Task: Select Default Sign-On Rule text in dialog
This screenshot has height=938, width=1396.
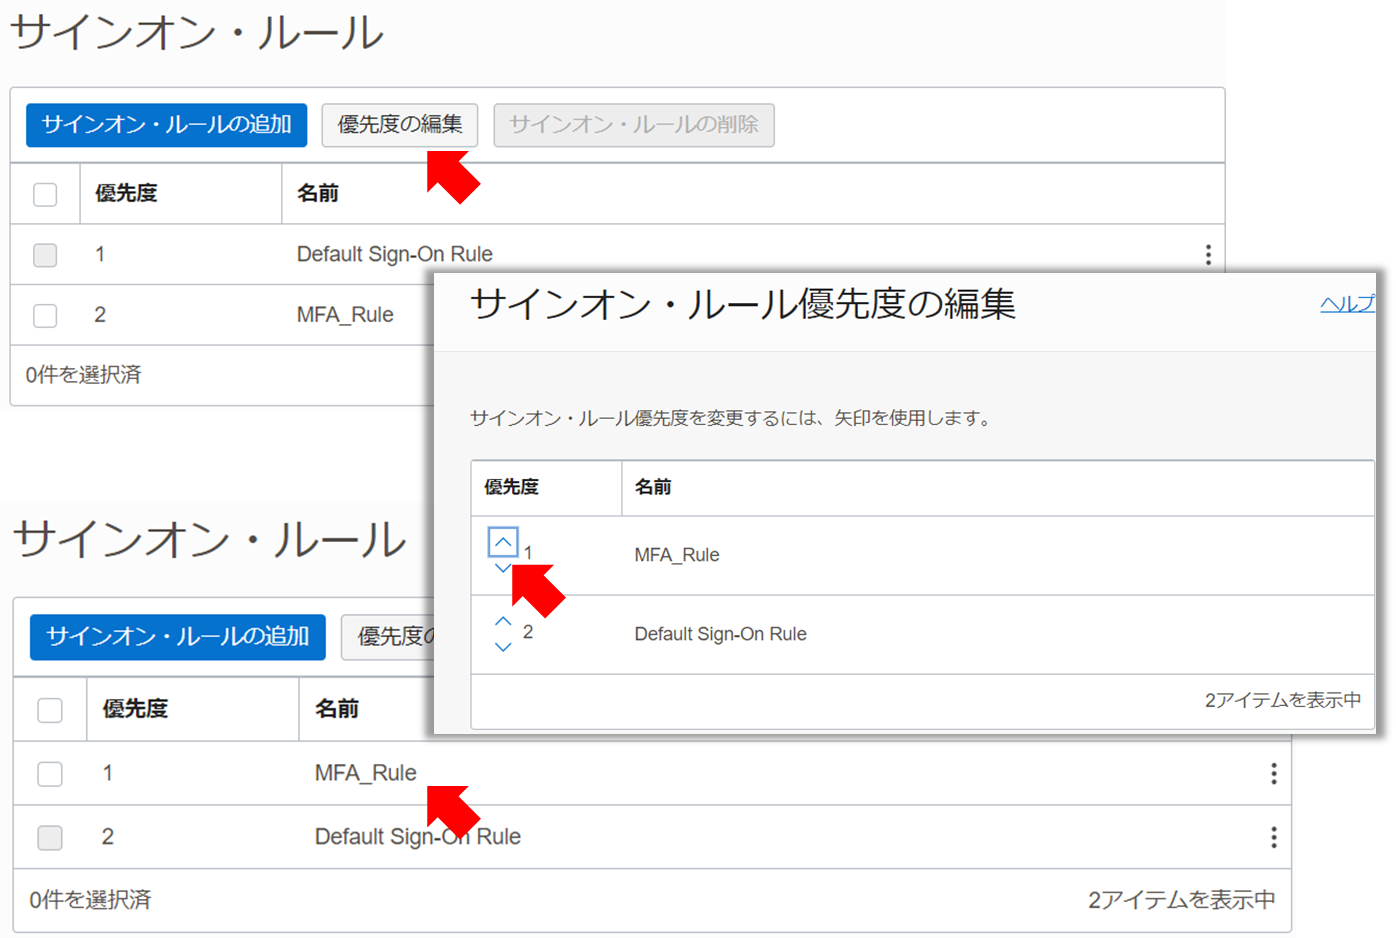Action: (720, 634)
